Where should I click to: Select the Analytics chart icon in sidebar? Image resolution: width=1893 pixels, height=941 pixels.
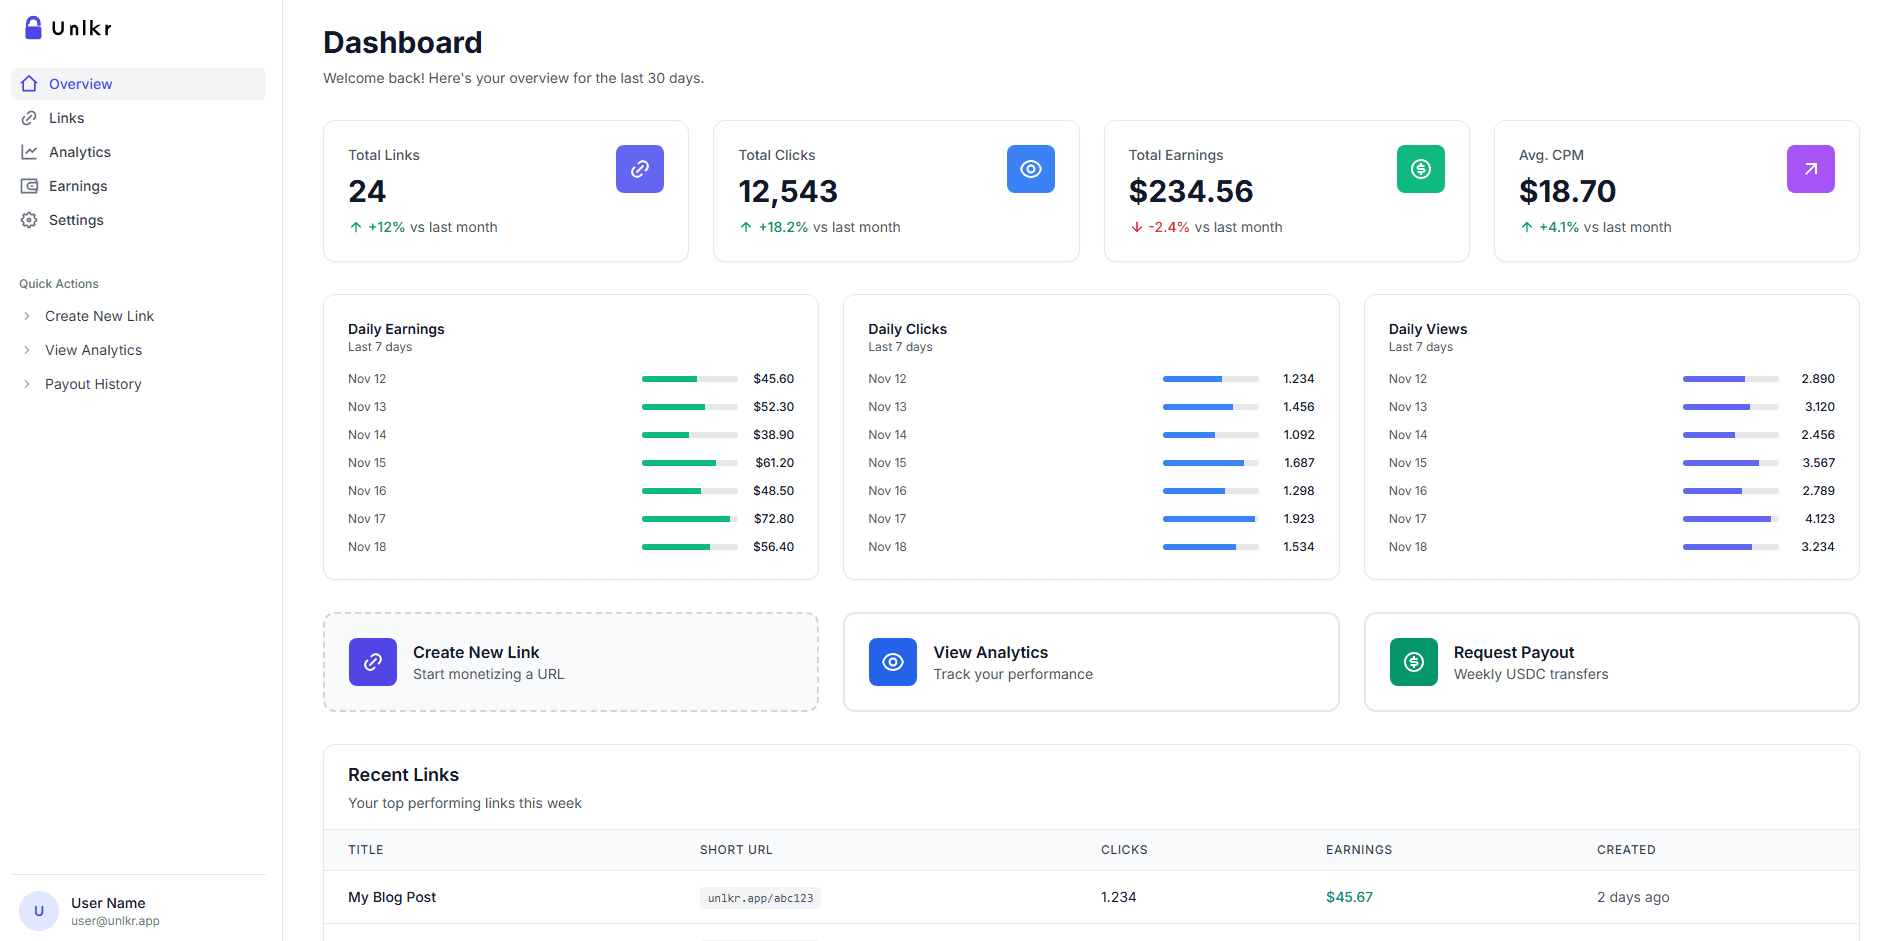pyautogui.click(x=30, y=151)
